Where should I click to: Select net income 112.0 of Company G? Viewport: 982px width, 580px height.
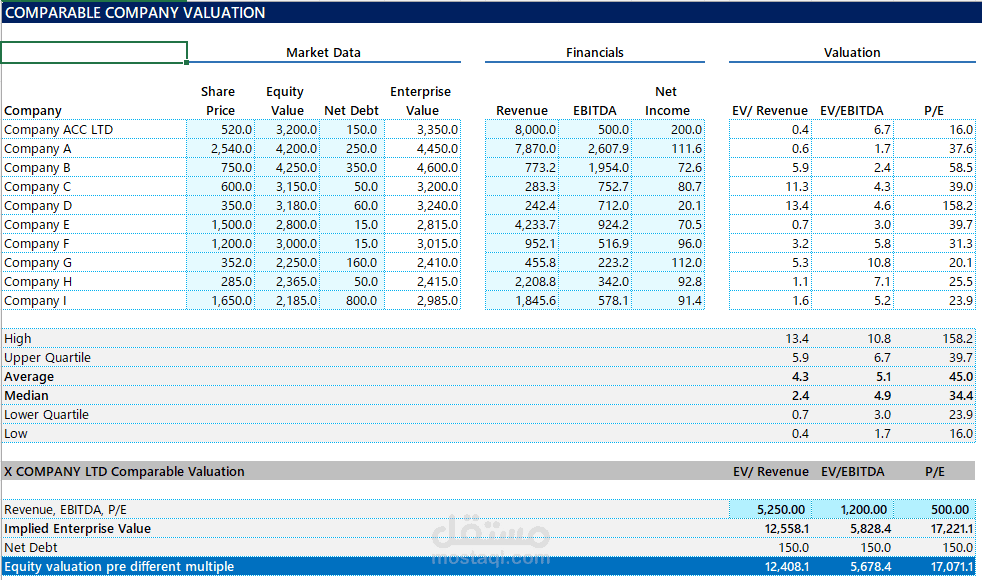(668, 262)
